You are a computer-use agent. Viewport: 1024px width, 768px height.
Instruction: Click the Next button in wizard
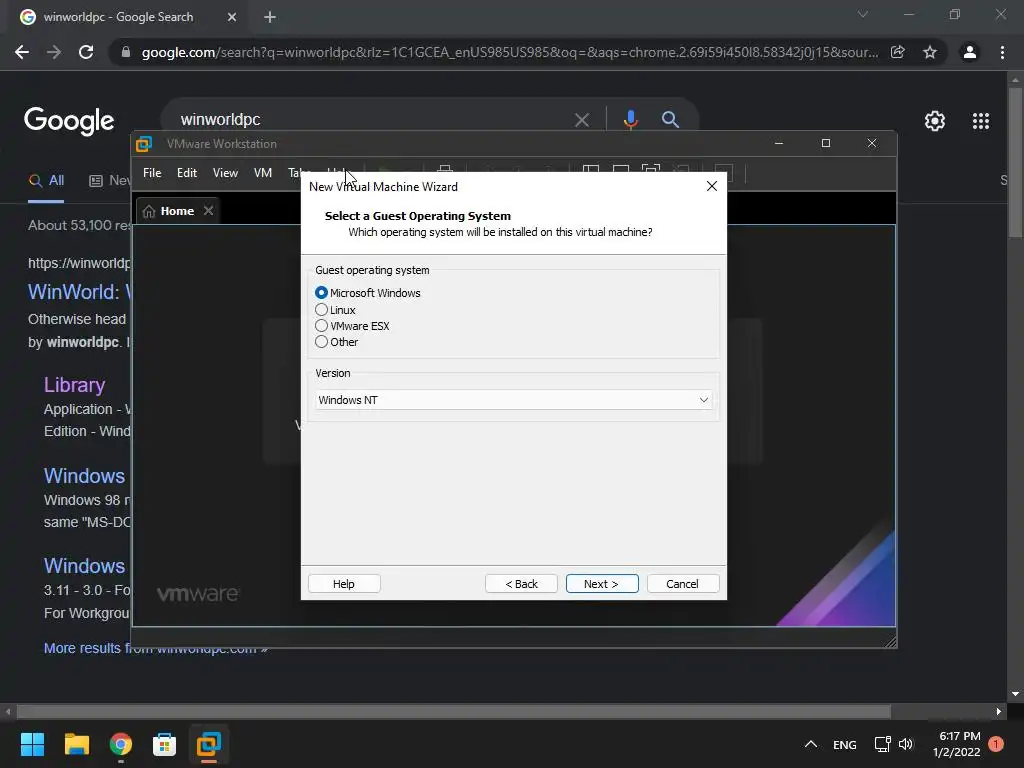pyautogui.click(x=601, y=584)
